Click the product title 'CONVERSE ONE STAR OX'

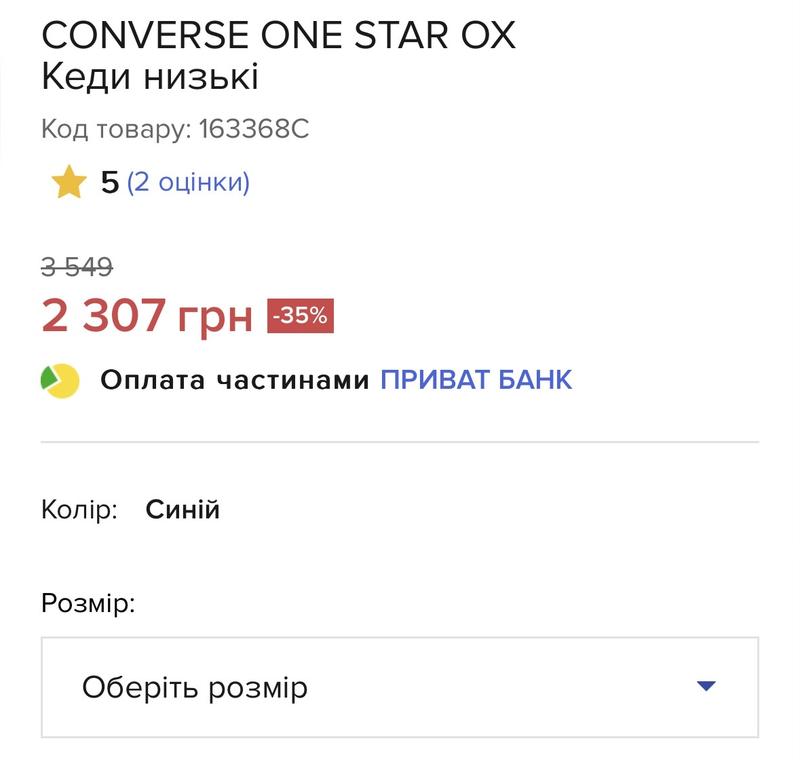279,35
